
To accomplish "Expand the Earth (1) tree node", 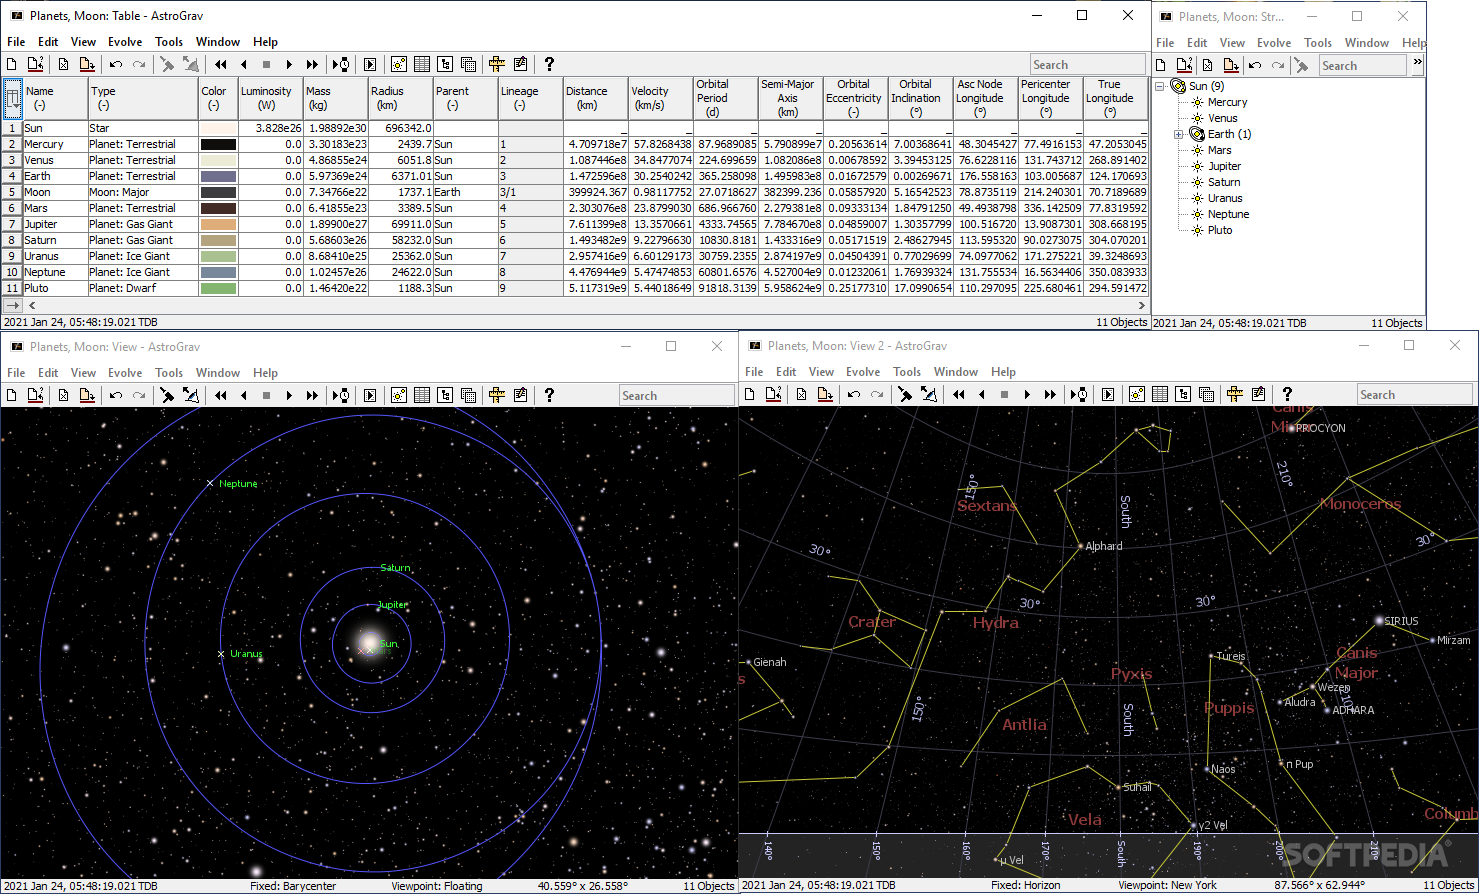I will click(1178, 134).
